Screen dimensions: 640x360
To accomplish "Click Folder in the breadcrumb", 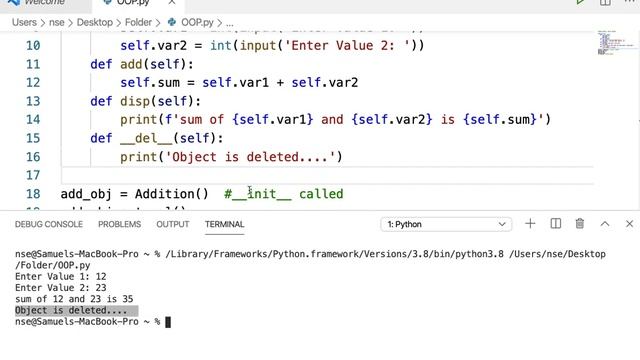I will coord(138,22).
